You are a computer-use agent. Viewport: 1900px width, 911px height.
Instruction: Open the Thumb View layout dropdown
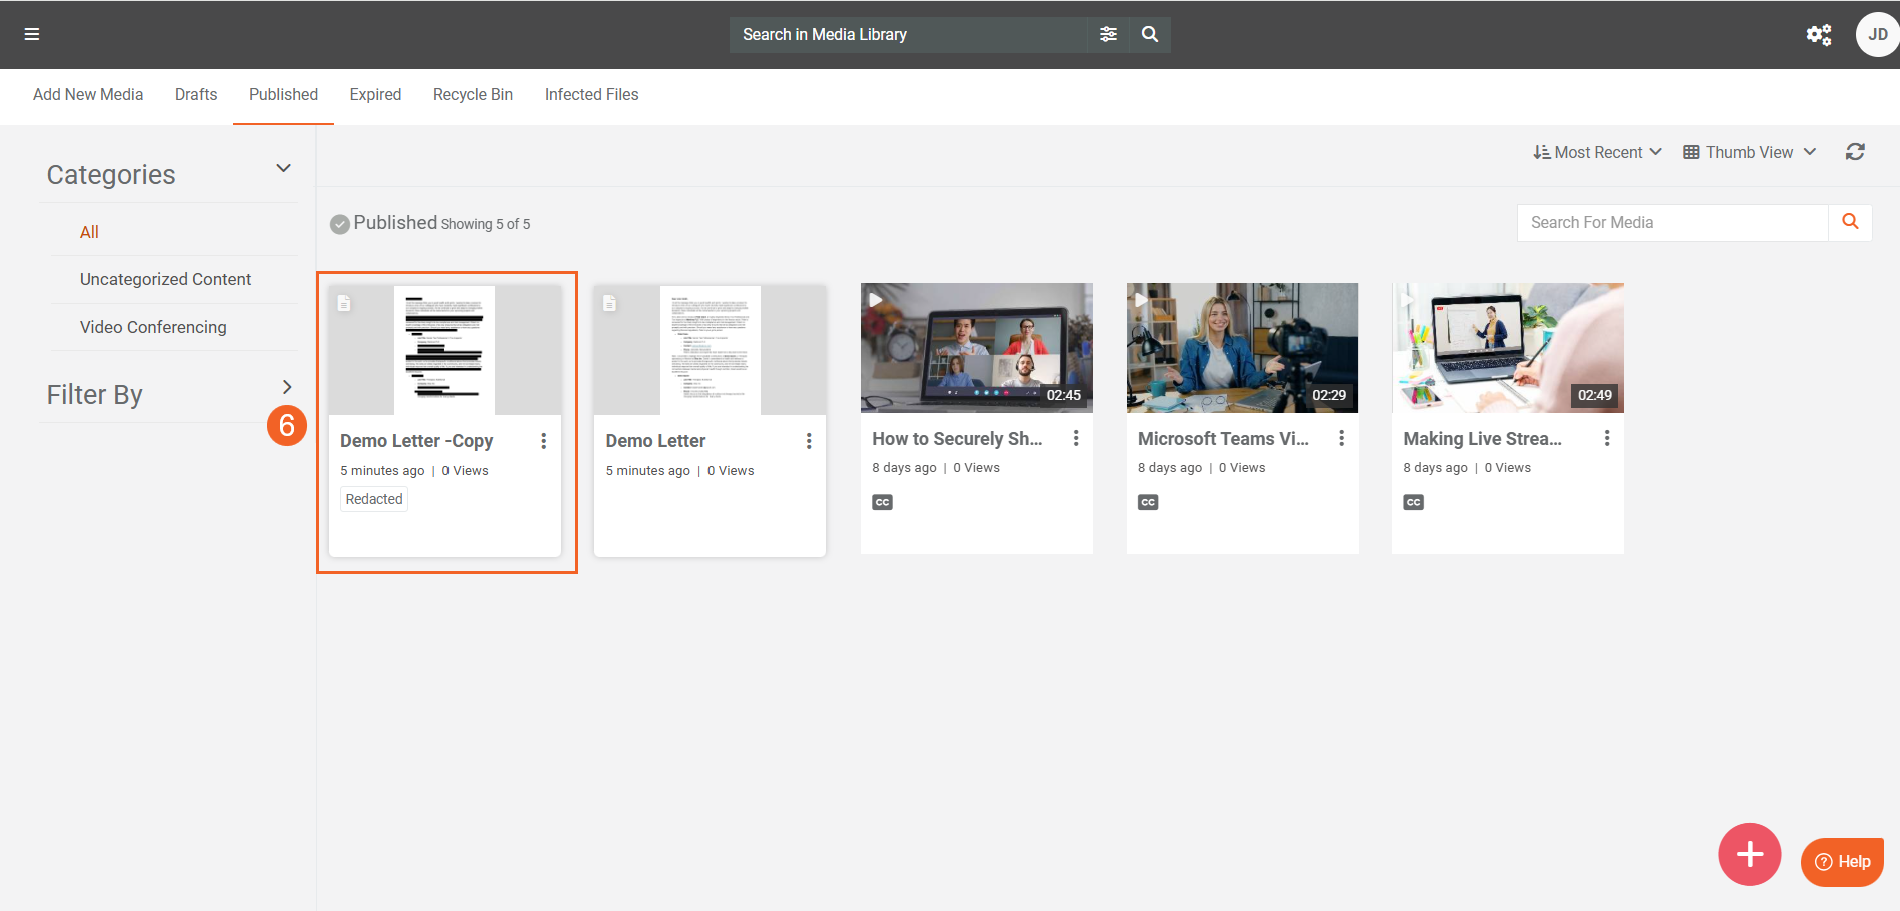tap(1749, 152)
